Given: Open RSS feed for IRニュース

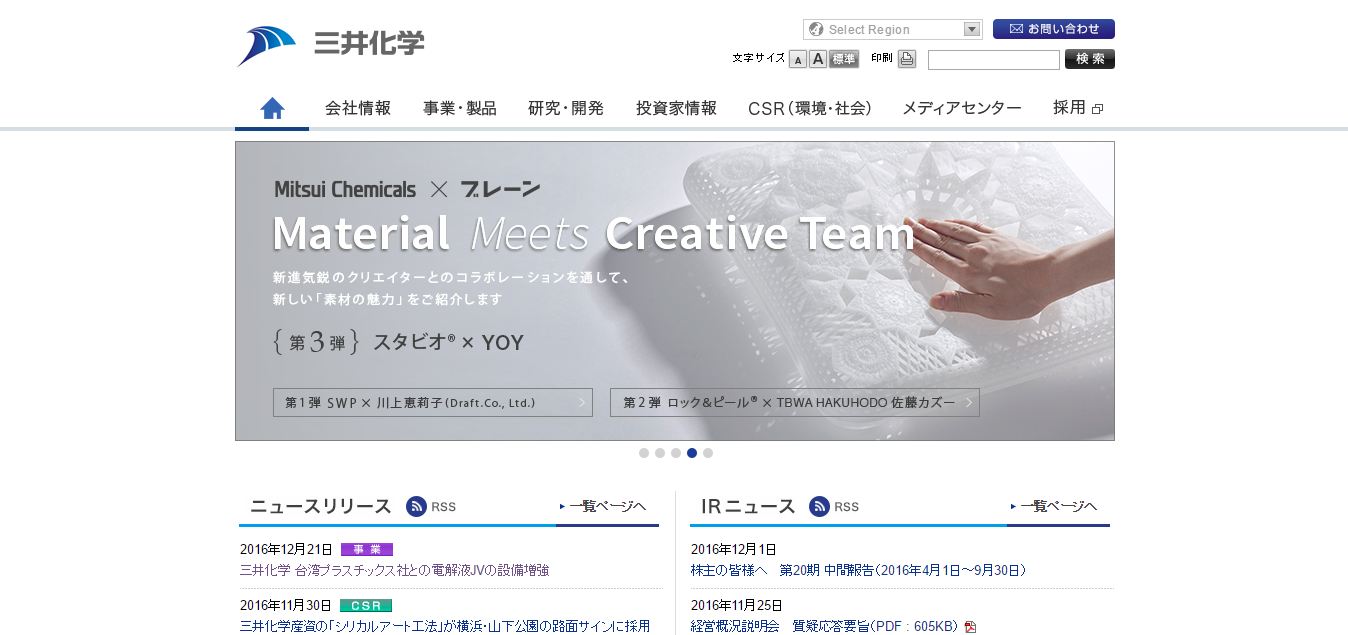Looking at the screenshot, I should [834, 507].
